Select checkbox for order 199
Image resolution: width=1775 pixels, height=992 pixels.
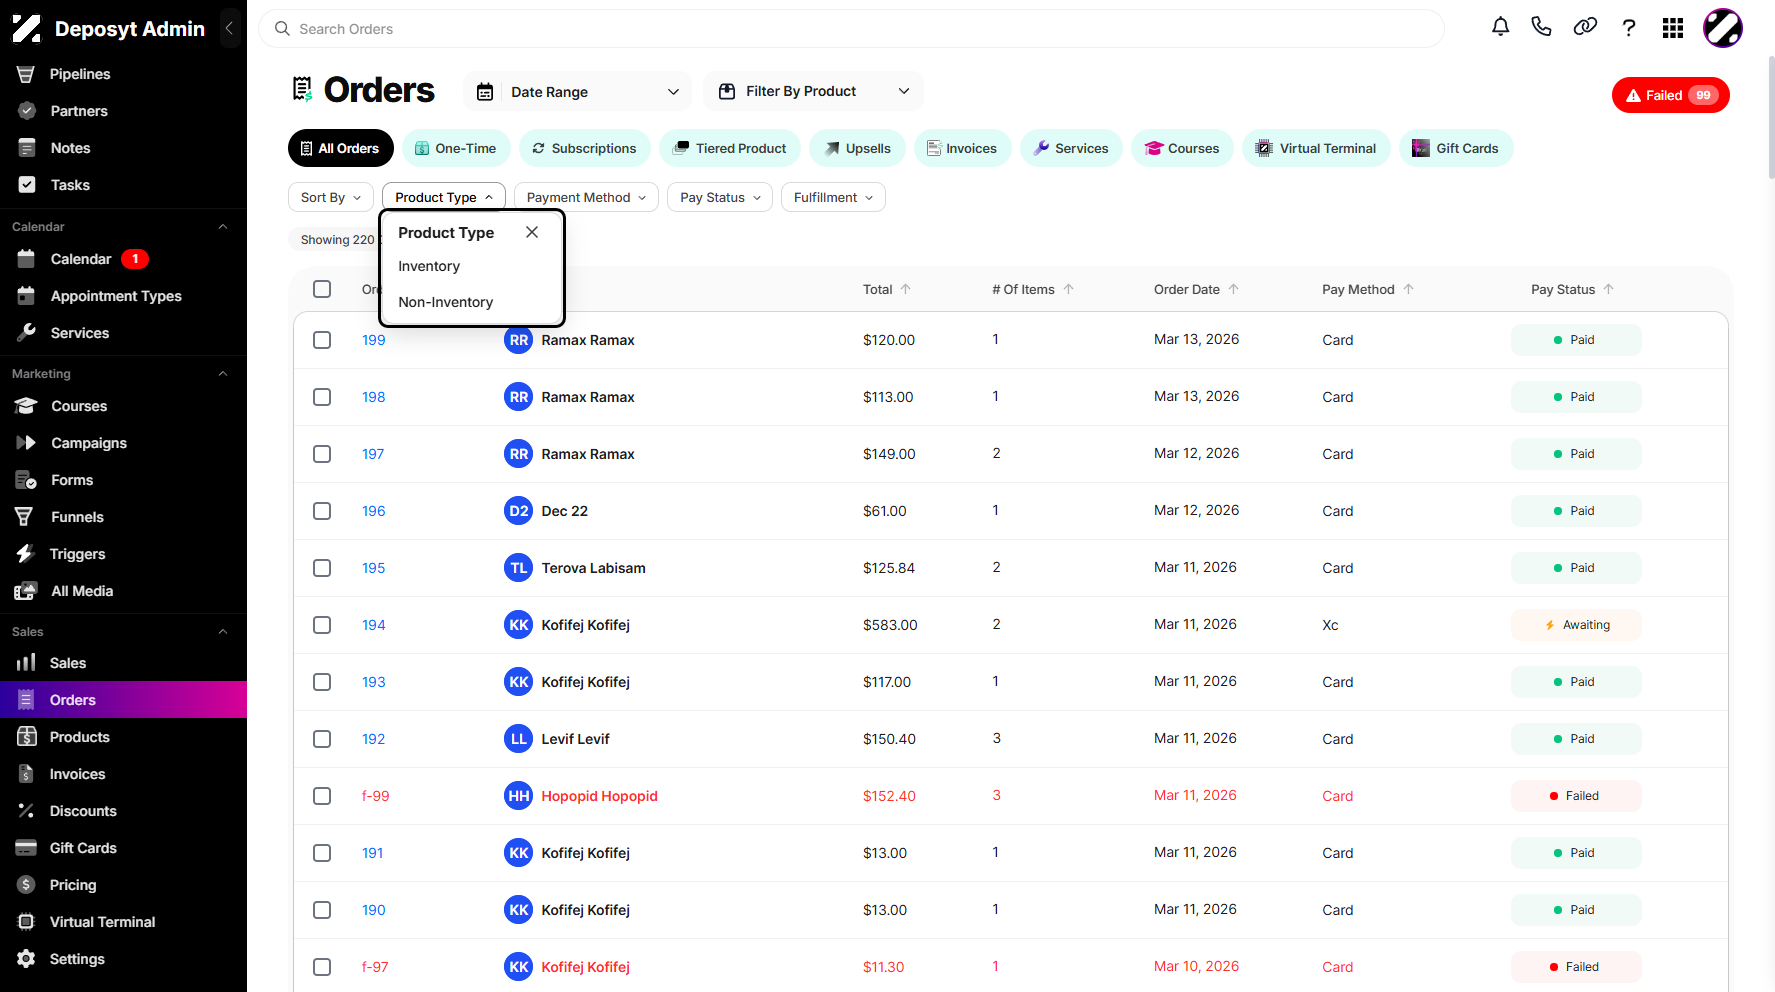click(322, 340)
